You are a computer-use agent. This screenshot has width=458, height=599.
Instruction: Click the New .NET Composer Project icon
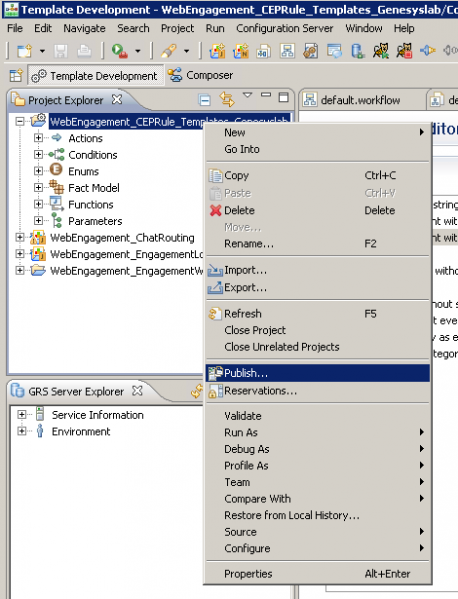point(241,51)
